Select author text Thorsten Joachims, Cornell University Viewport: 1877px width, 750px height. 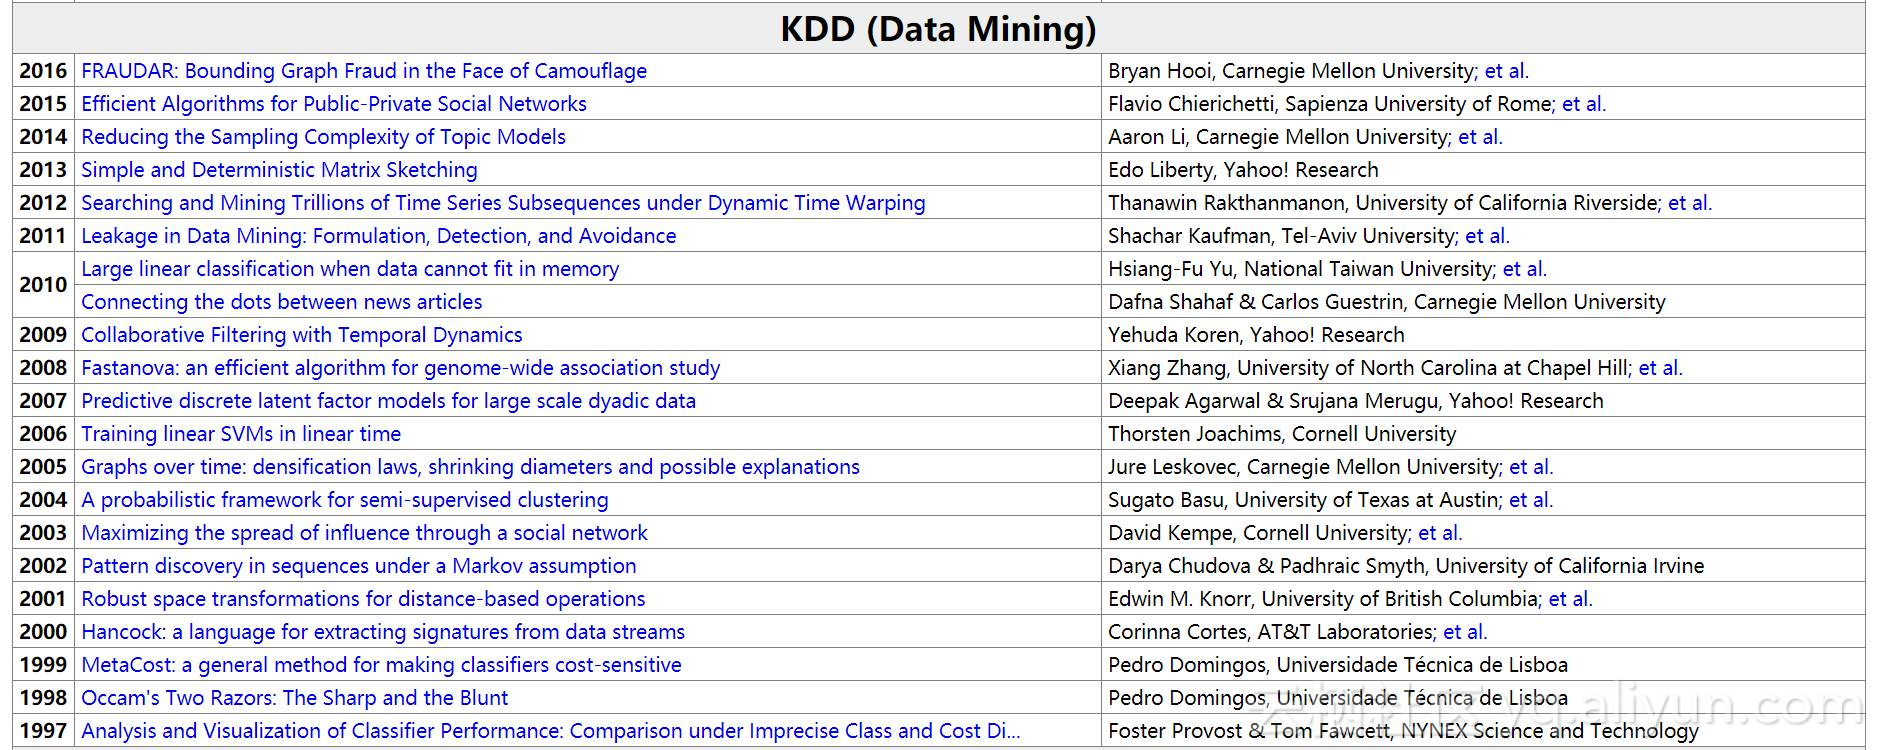pyautogui.click(x=1282, y=434)
